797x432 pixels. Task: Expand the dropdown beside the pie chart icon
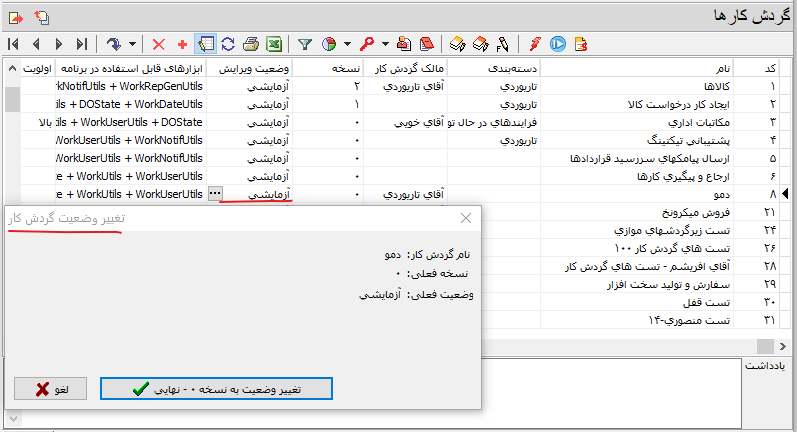pos(346,44)
